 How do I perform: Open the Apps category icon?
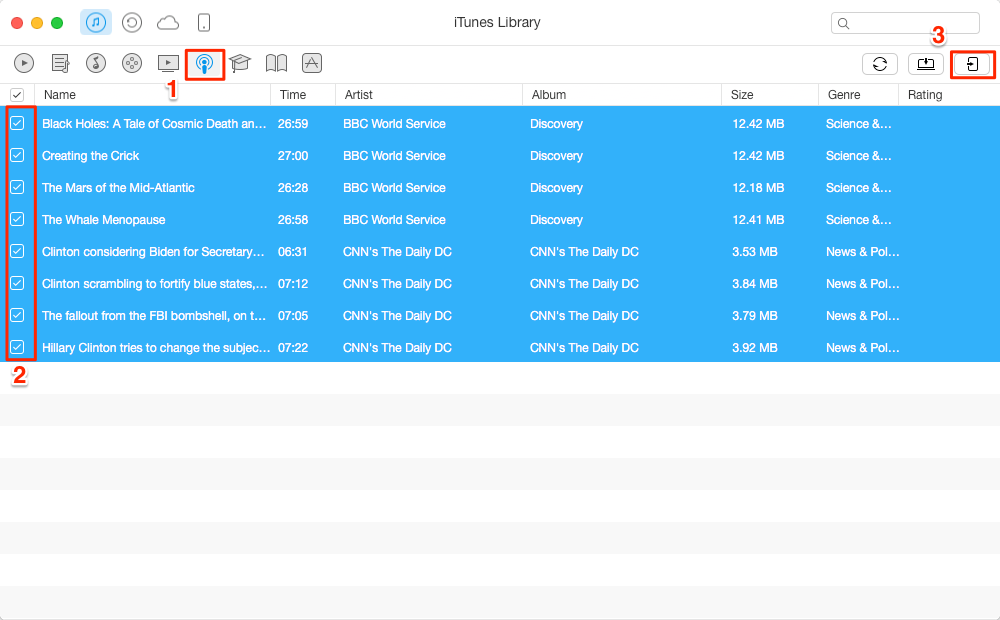click(x=312, y=63)
